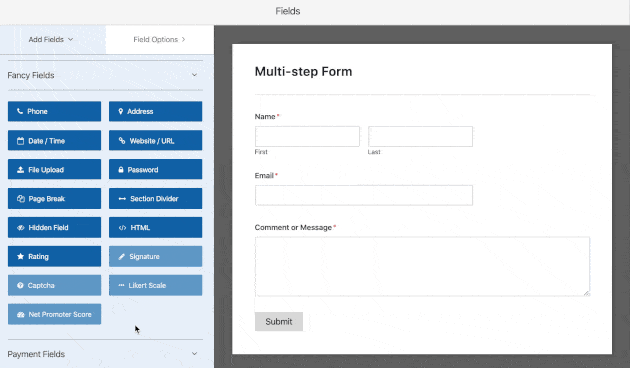630x368 pixels.
Task: Open the Add Fields tab
Action: (53, 39)
